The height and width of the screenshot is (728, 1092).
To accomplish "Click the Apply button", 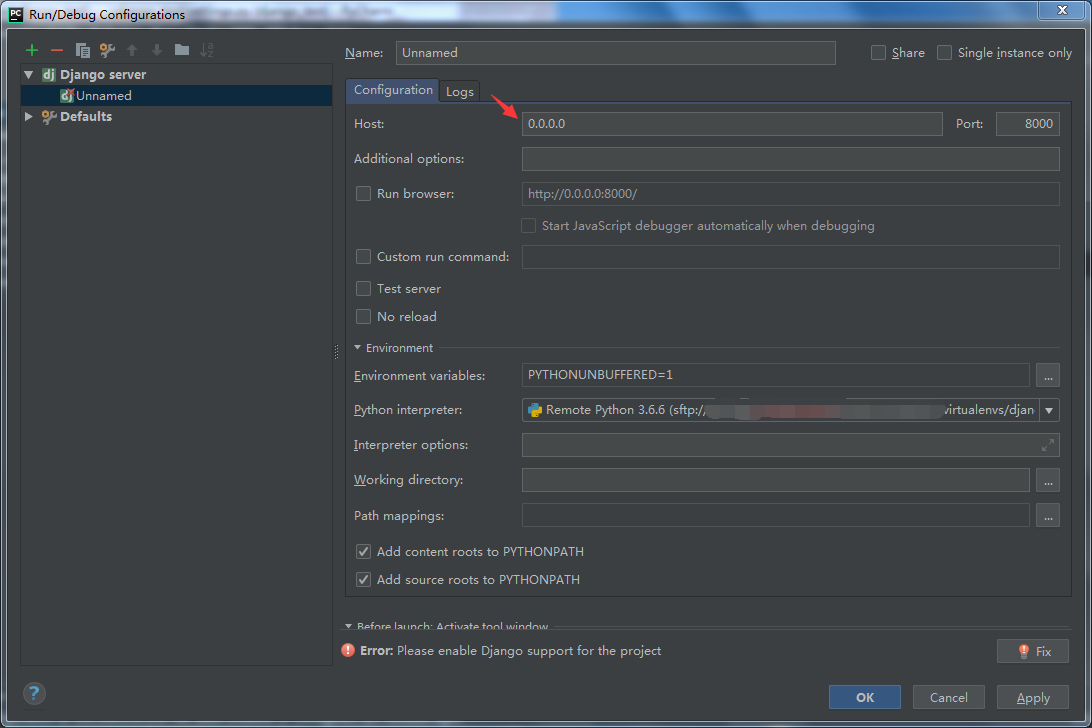I will pos(1033,697).
